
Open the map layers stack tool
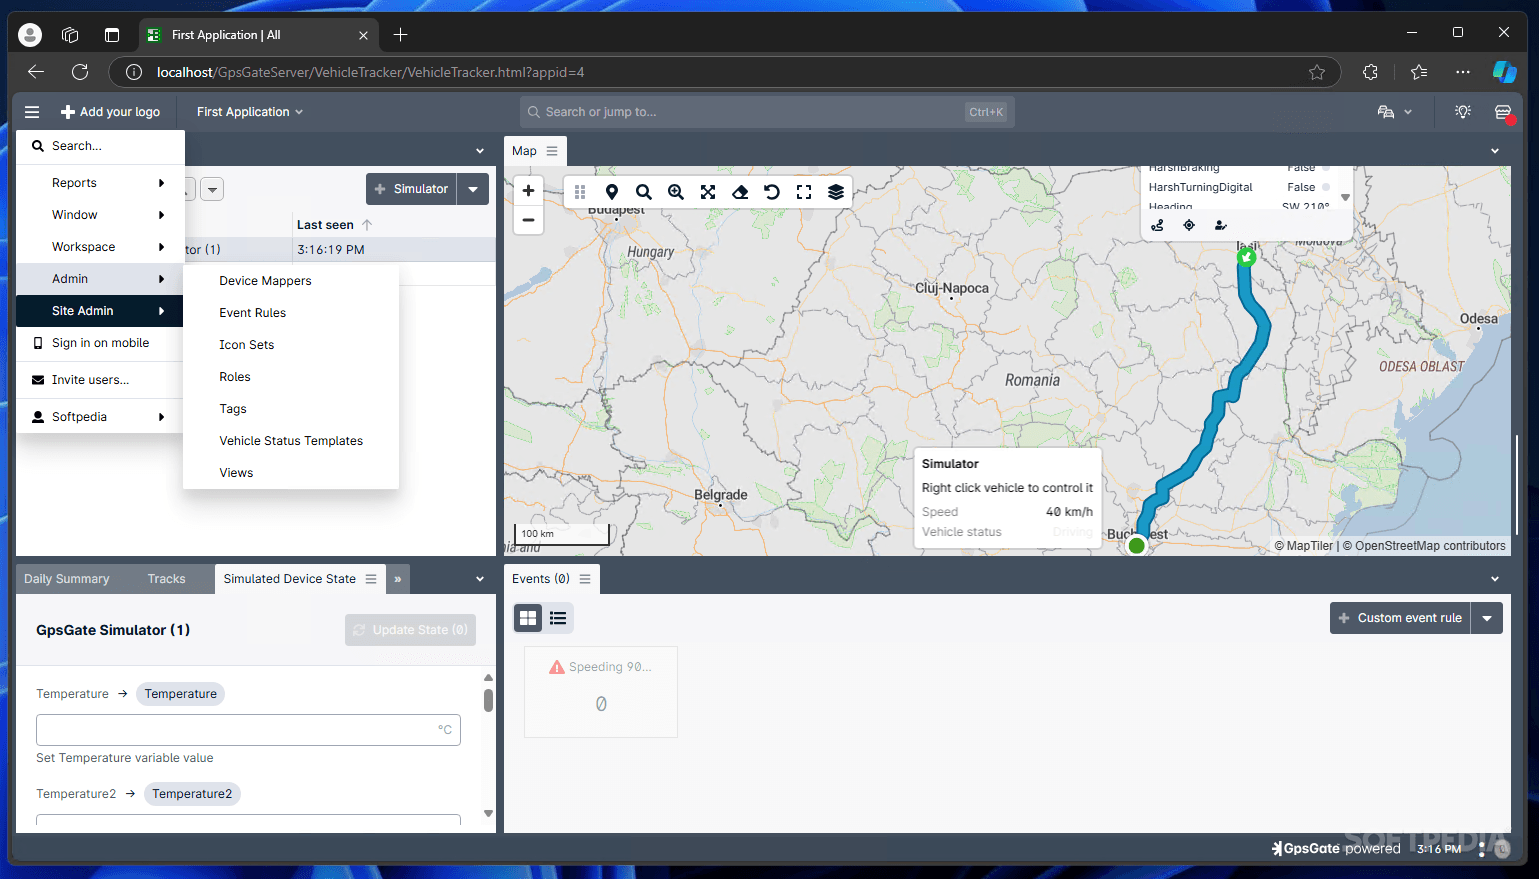[x=836, y=192]
